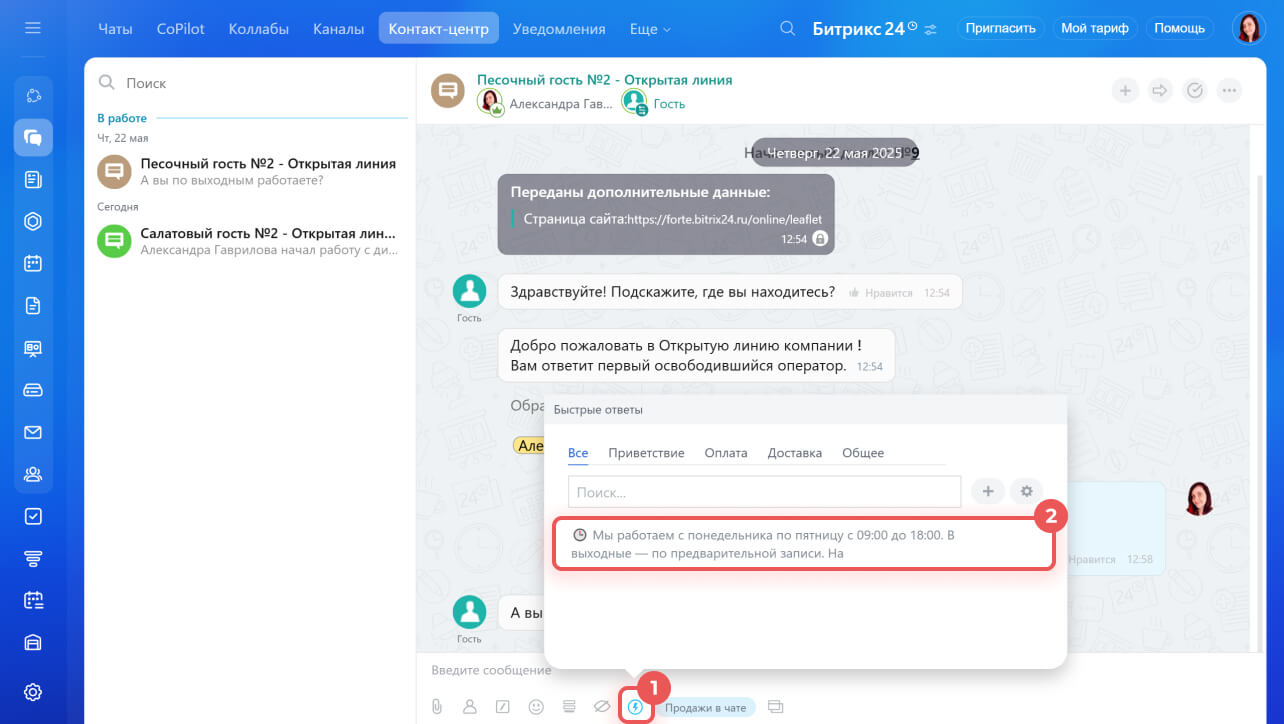The image size is (1284, 724).
Task: Open the calendar icon in left sidebar
Action: [33, 264]
